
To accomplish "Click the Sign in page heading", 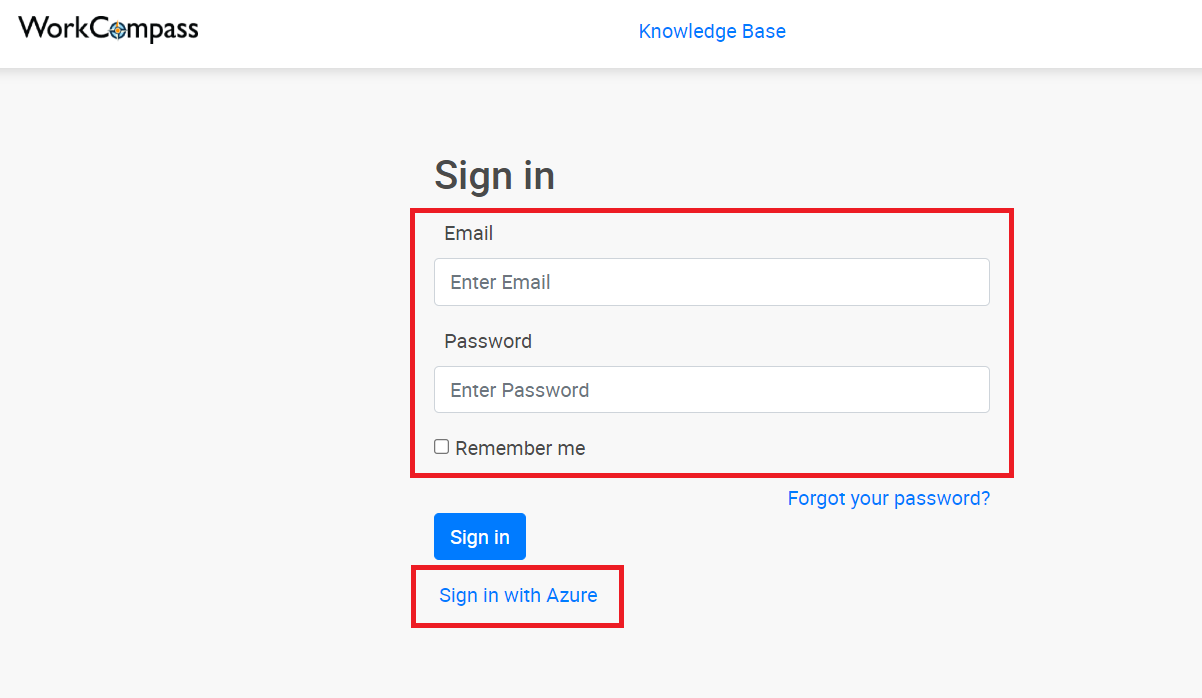I will point(494,176).
